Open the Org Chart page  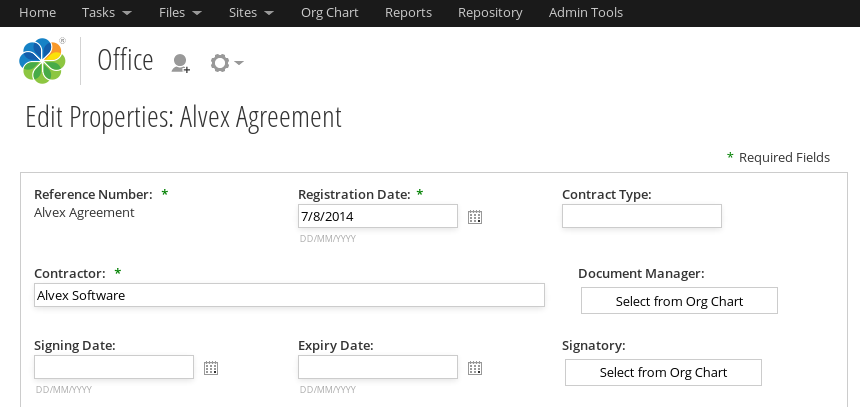pos(330,13)
